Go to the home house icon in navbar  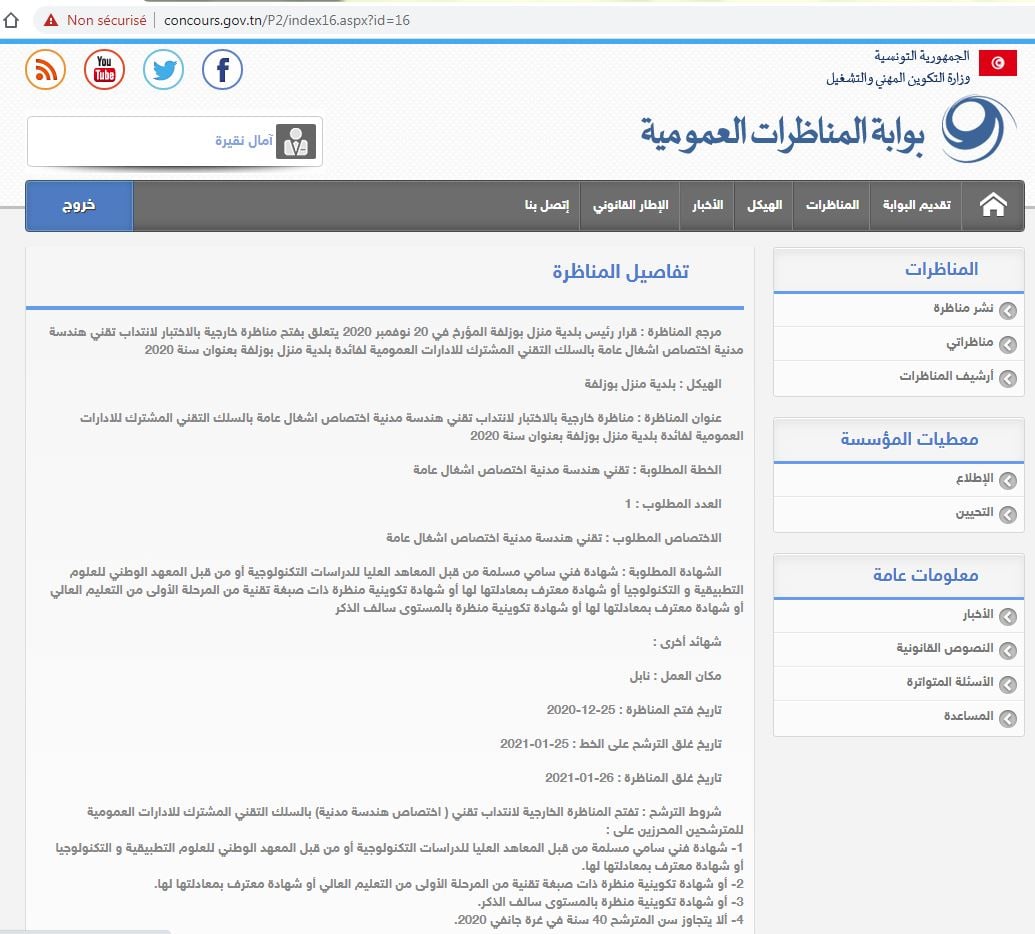tap(993, 205)
